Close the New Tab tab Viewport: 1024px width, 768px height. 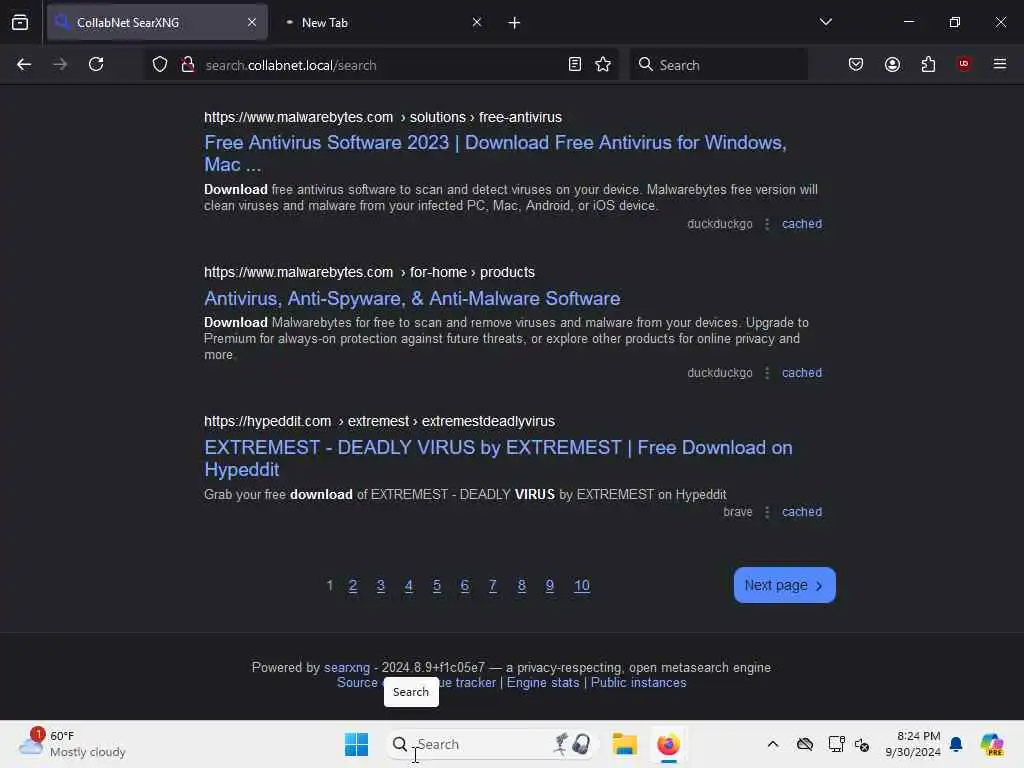(x=477, y=22)
